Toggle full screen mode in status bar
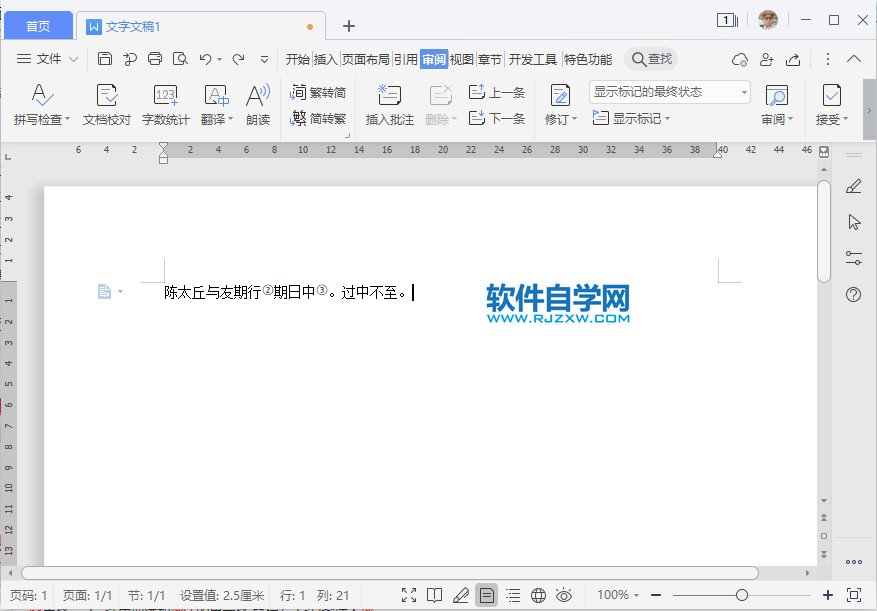 (x=408, y=595)
